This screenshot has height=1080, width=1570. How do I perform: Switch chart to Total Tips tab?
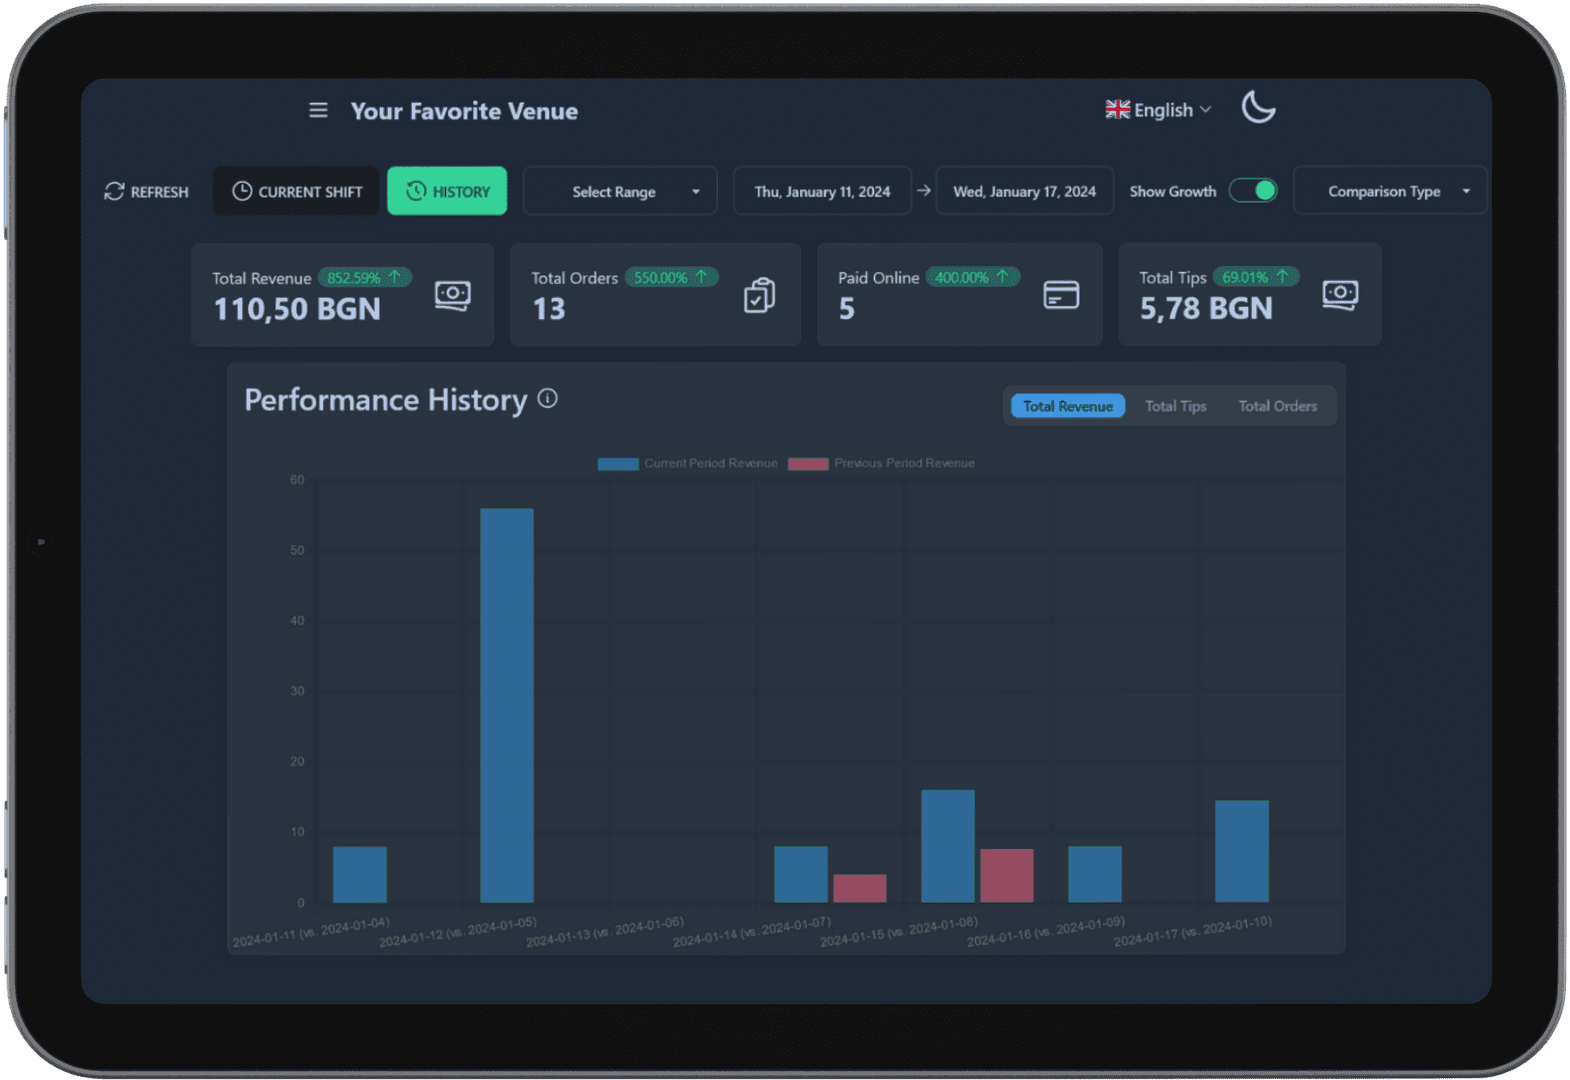(x=1175, y=406)
